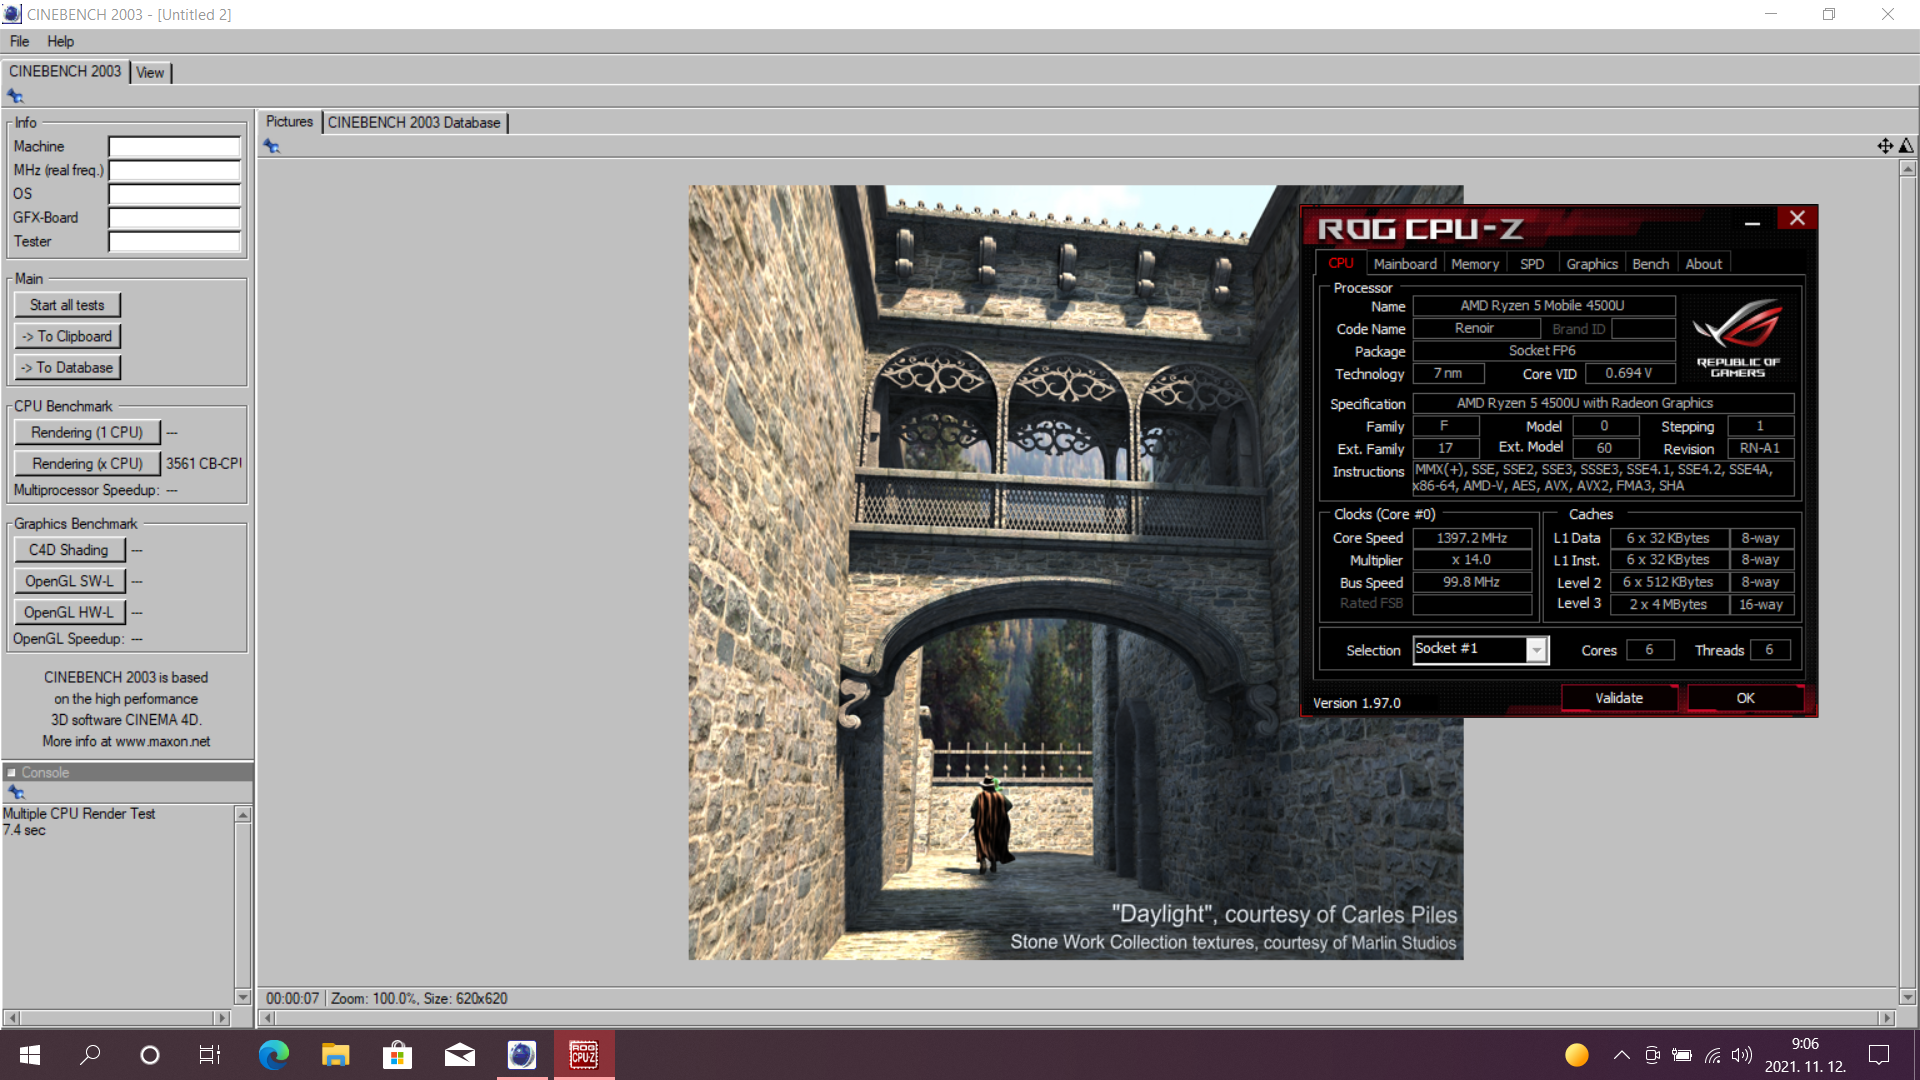
Task: Open the Socket #1 selection dropdown
Action: (1537, 650)
